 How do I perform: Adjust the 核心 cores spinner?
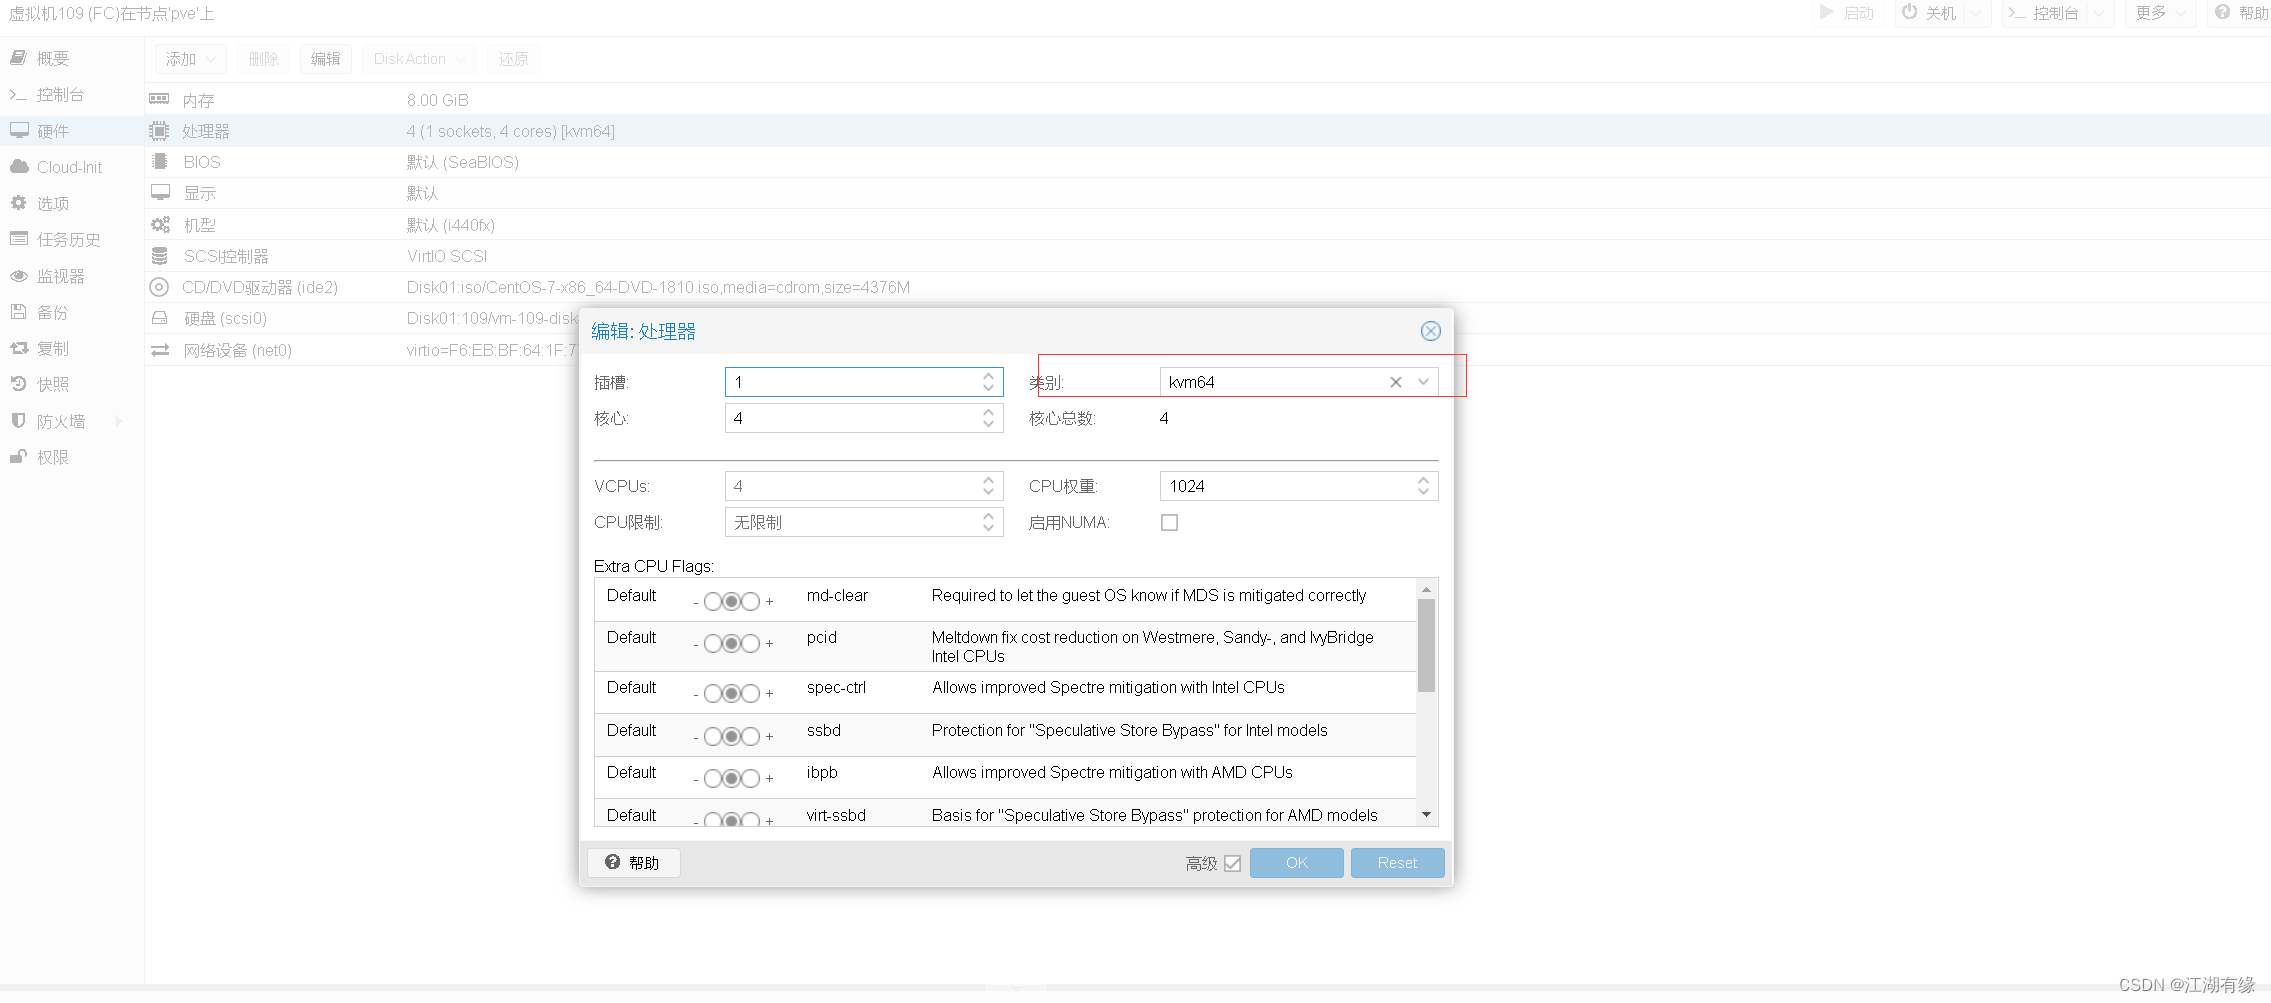tap(988, 418)
